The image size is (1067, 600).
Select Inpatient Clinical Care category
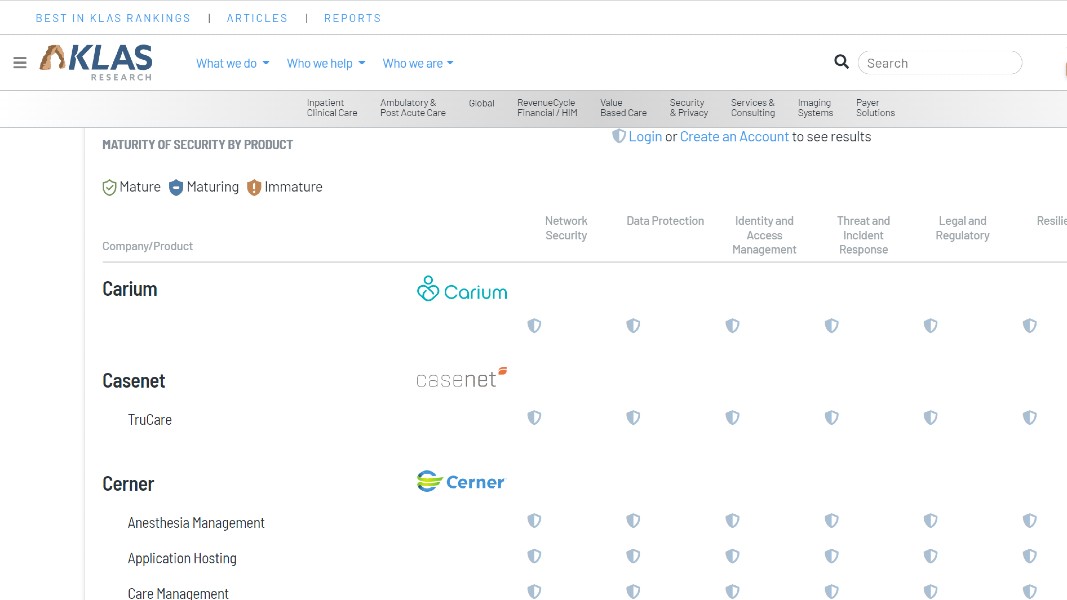[x=332, y=108]
